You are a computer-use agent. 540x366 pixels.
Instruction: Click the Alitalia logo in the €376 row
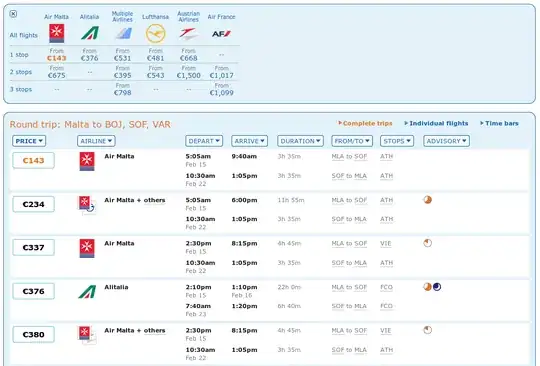pyautogui.click(x=87, y=292)
